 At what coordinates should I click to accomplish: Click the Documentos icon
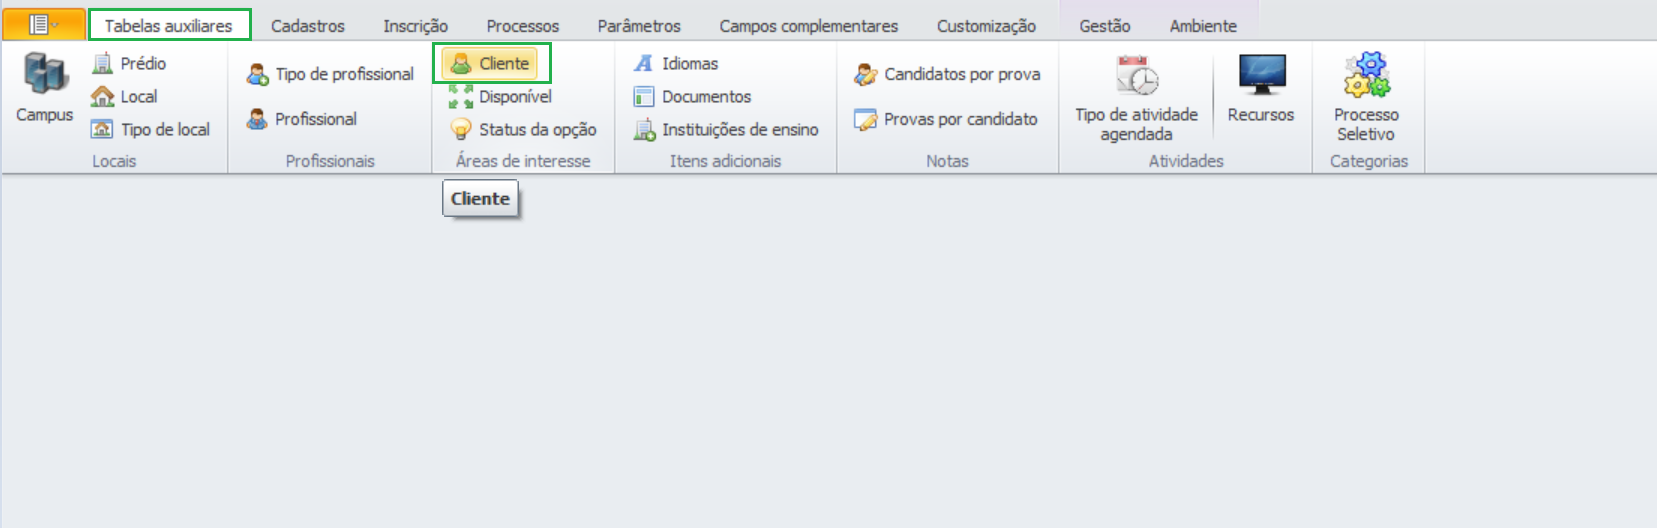pos(644,97)
